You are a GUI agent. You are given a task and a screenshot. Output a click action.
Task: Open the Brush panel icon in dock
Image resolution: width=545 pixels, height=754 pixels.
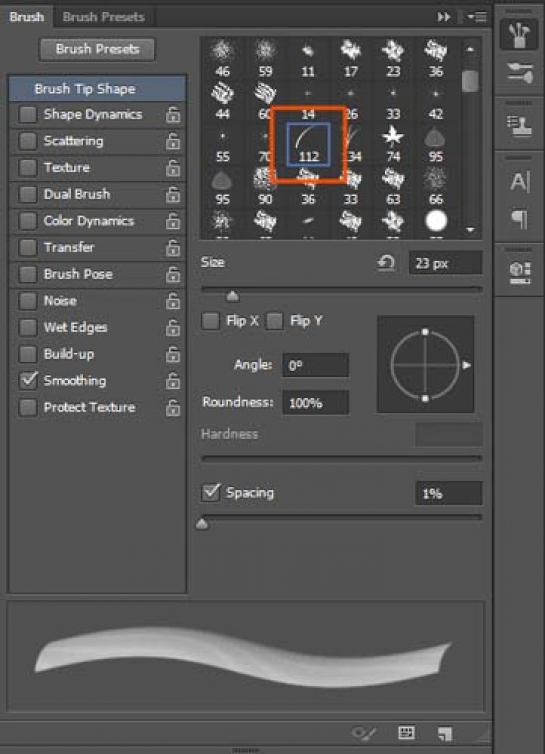519,34
